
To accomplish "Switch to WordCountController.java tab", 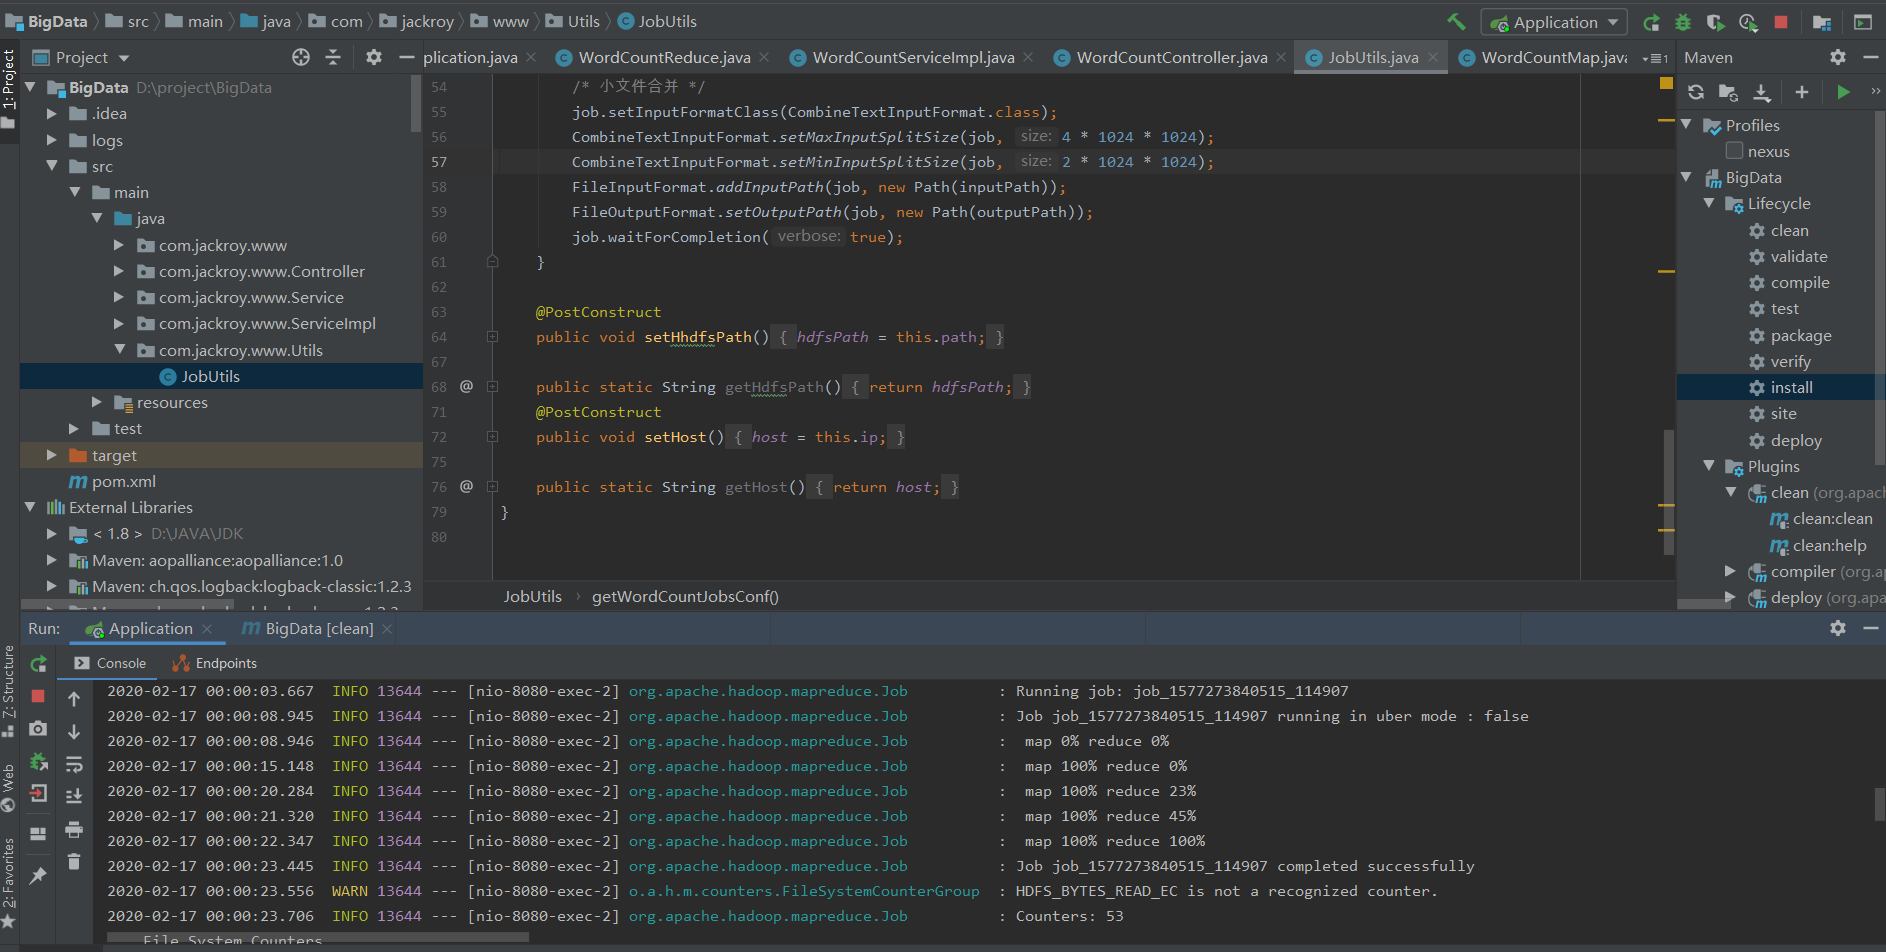I will coord(1171,57).
